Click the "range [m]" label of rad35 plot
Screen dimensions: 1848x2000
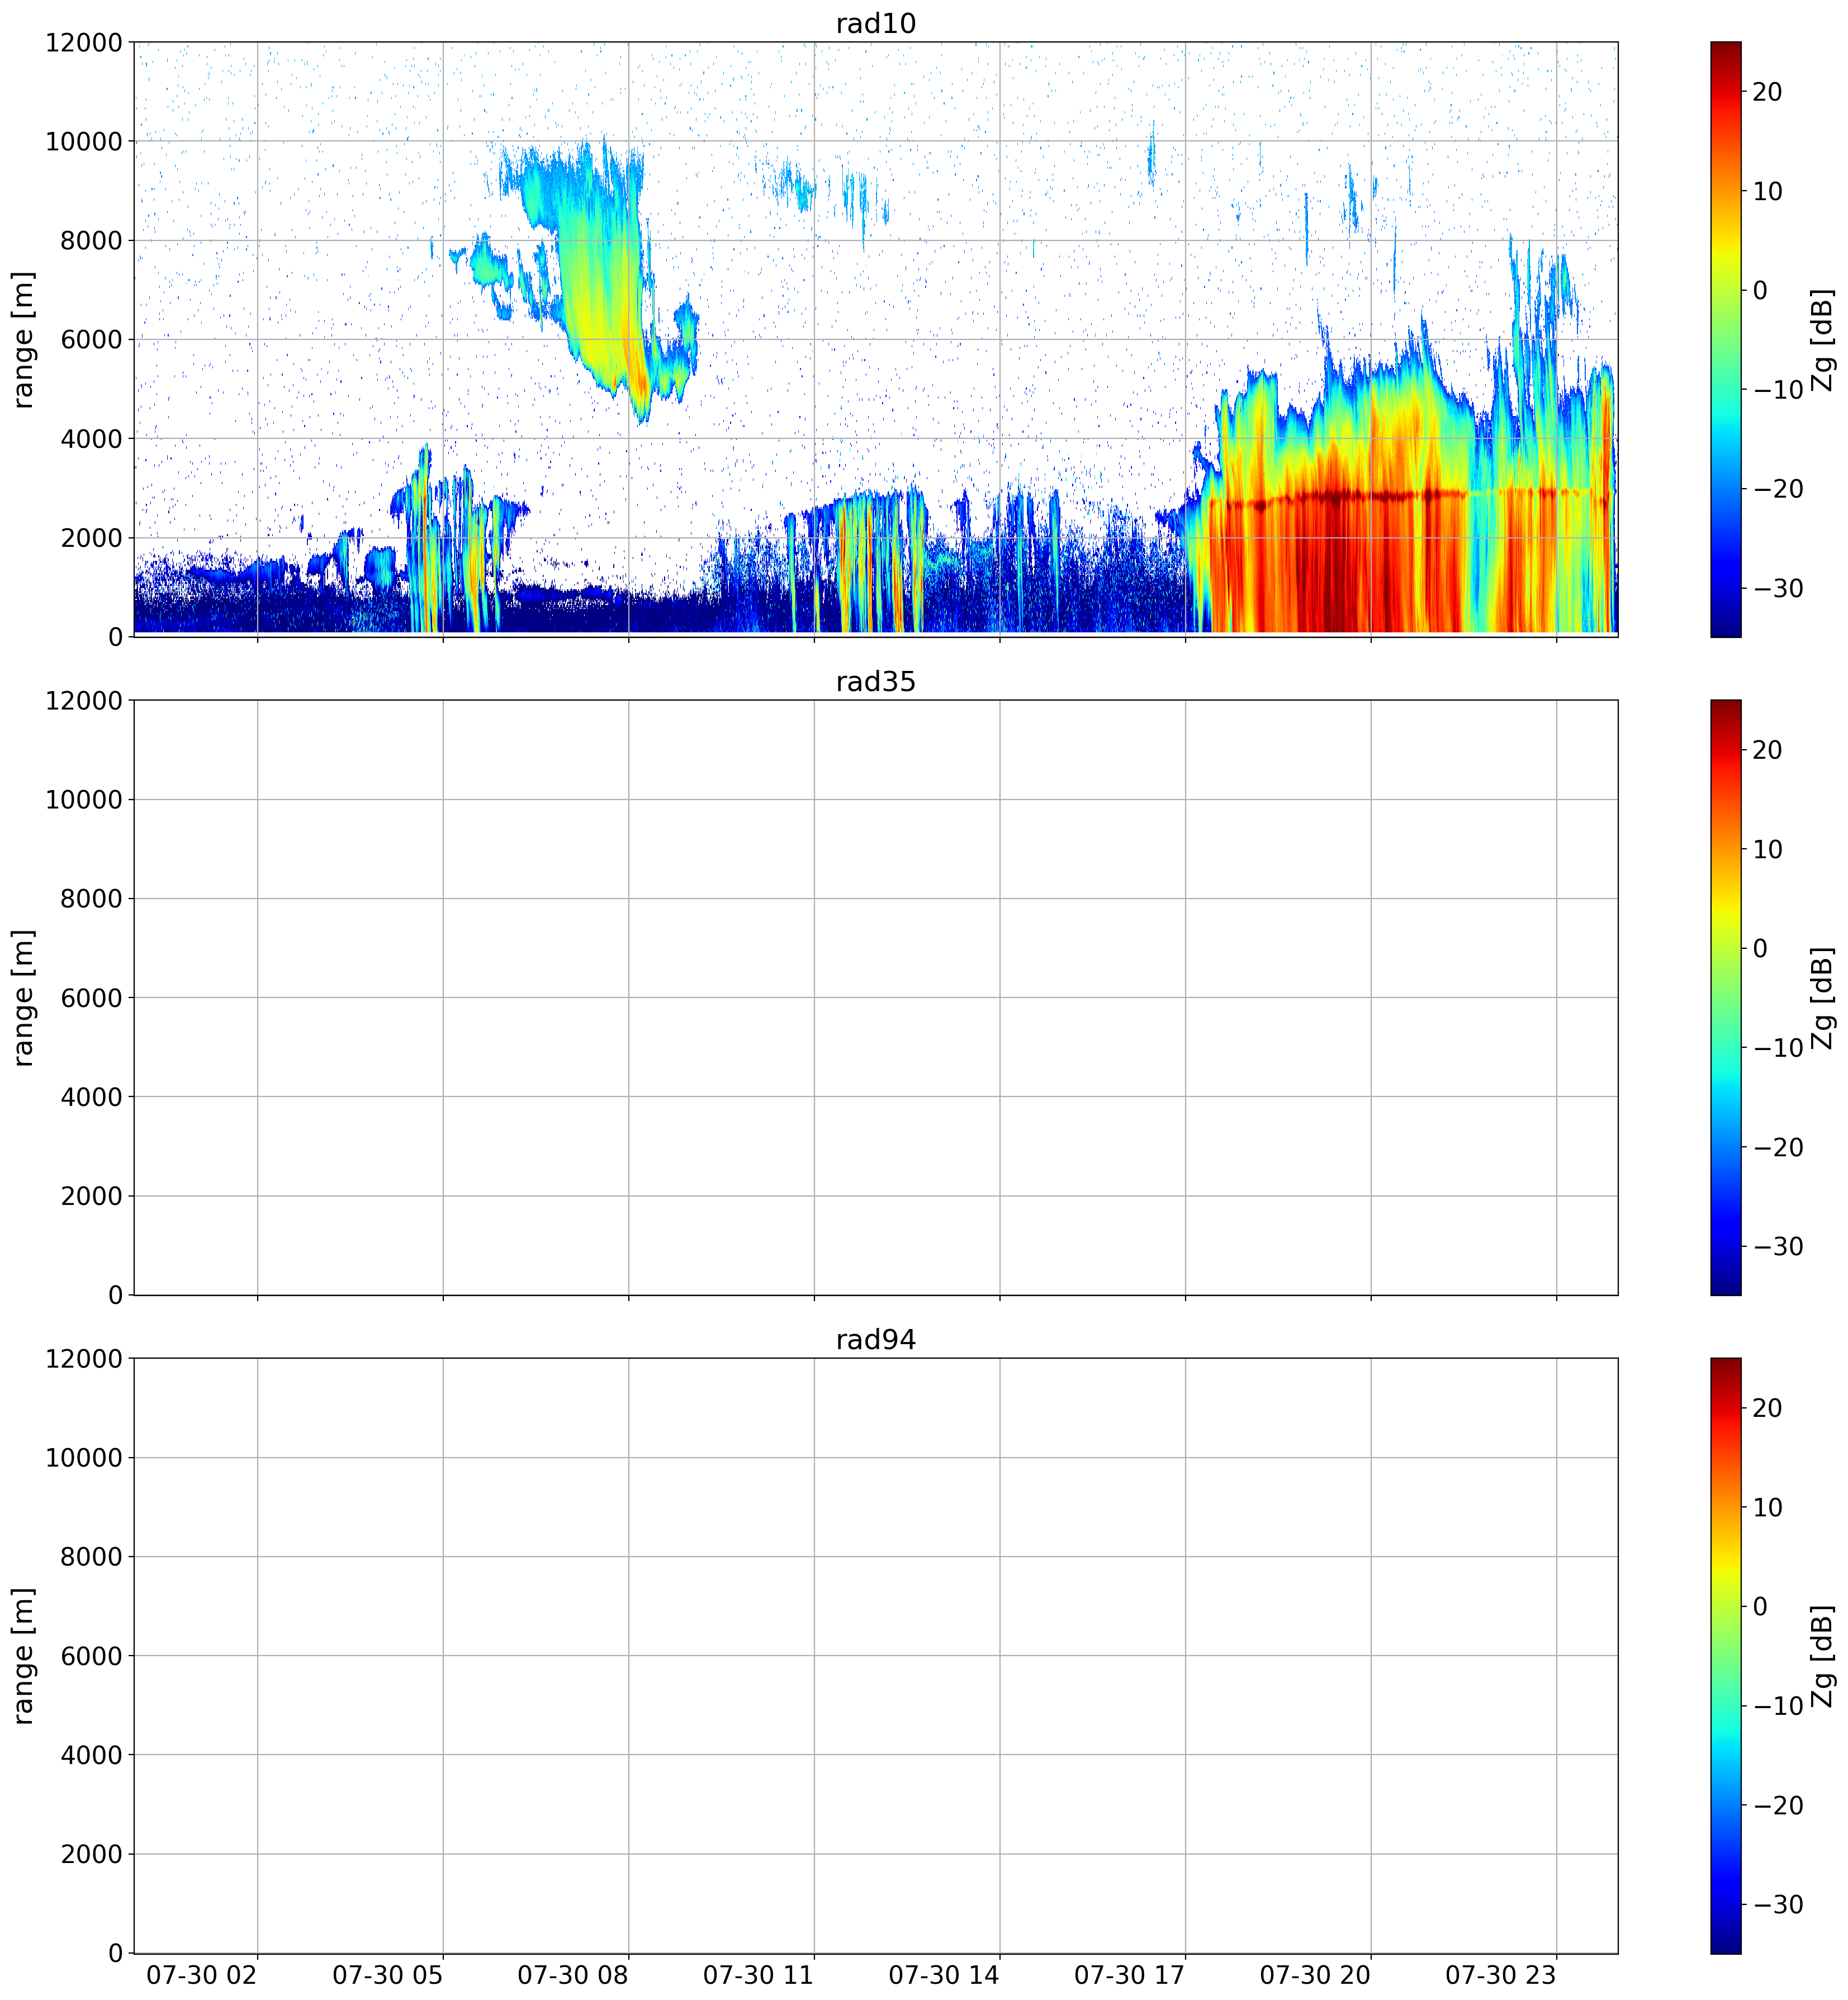[x=23, y=997]
